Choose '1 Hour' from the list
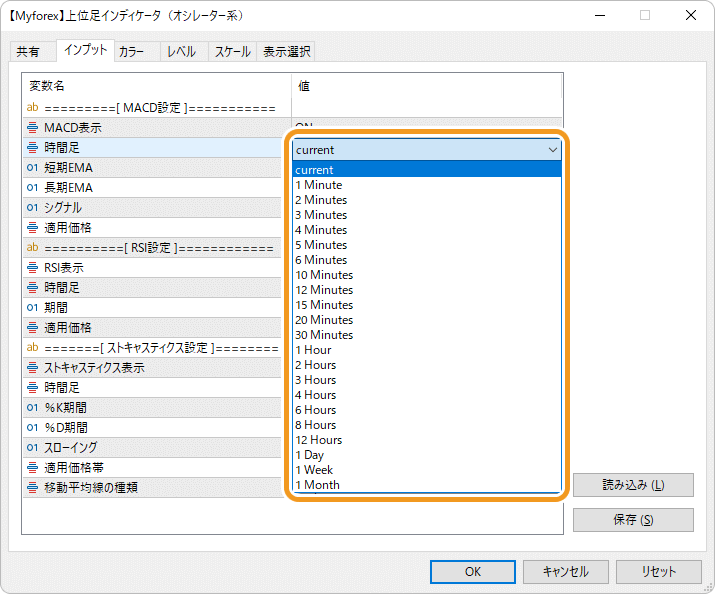 (426, 351)
